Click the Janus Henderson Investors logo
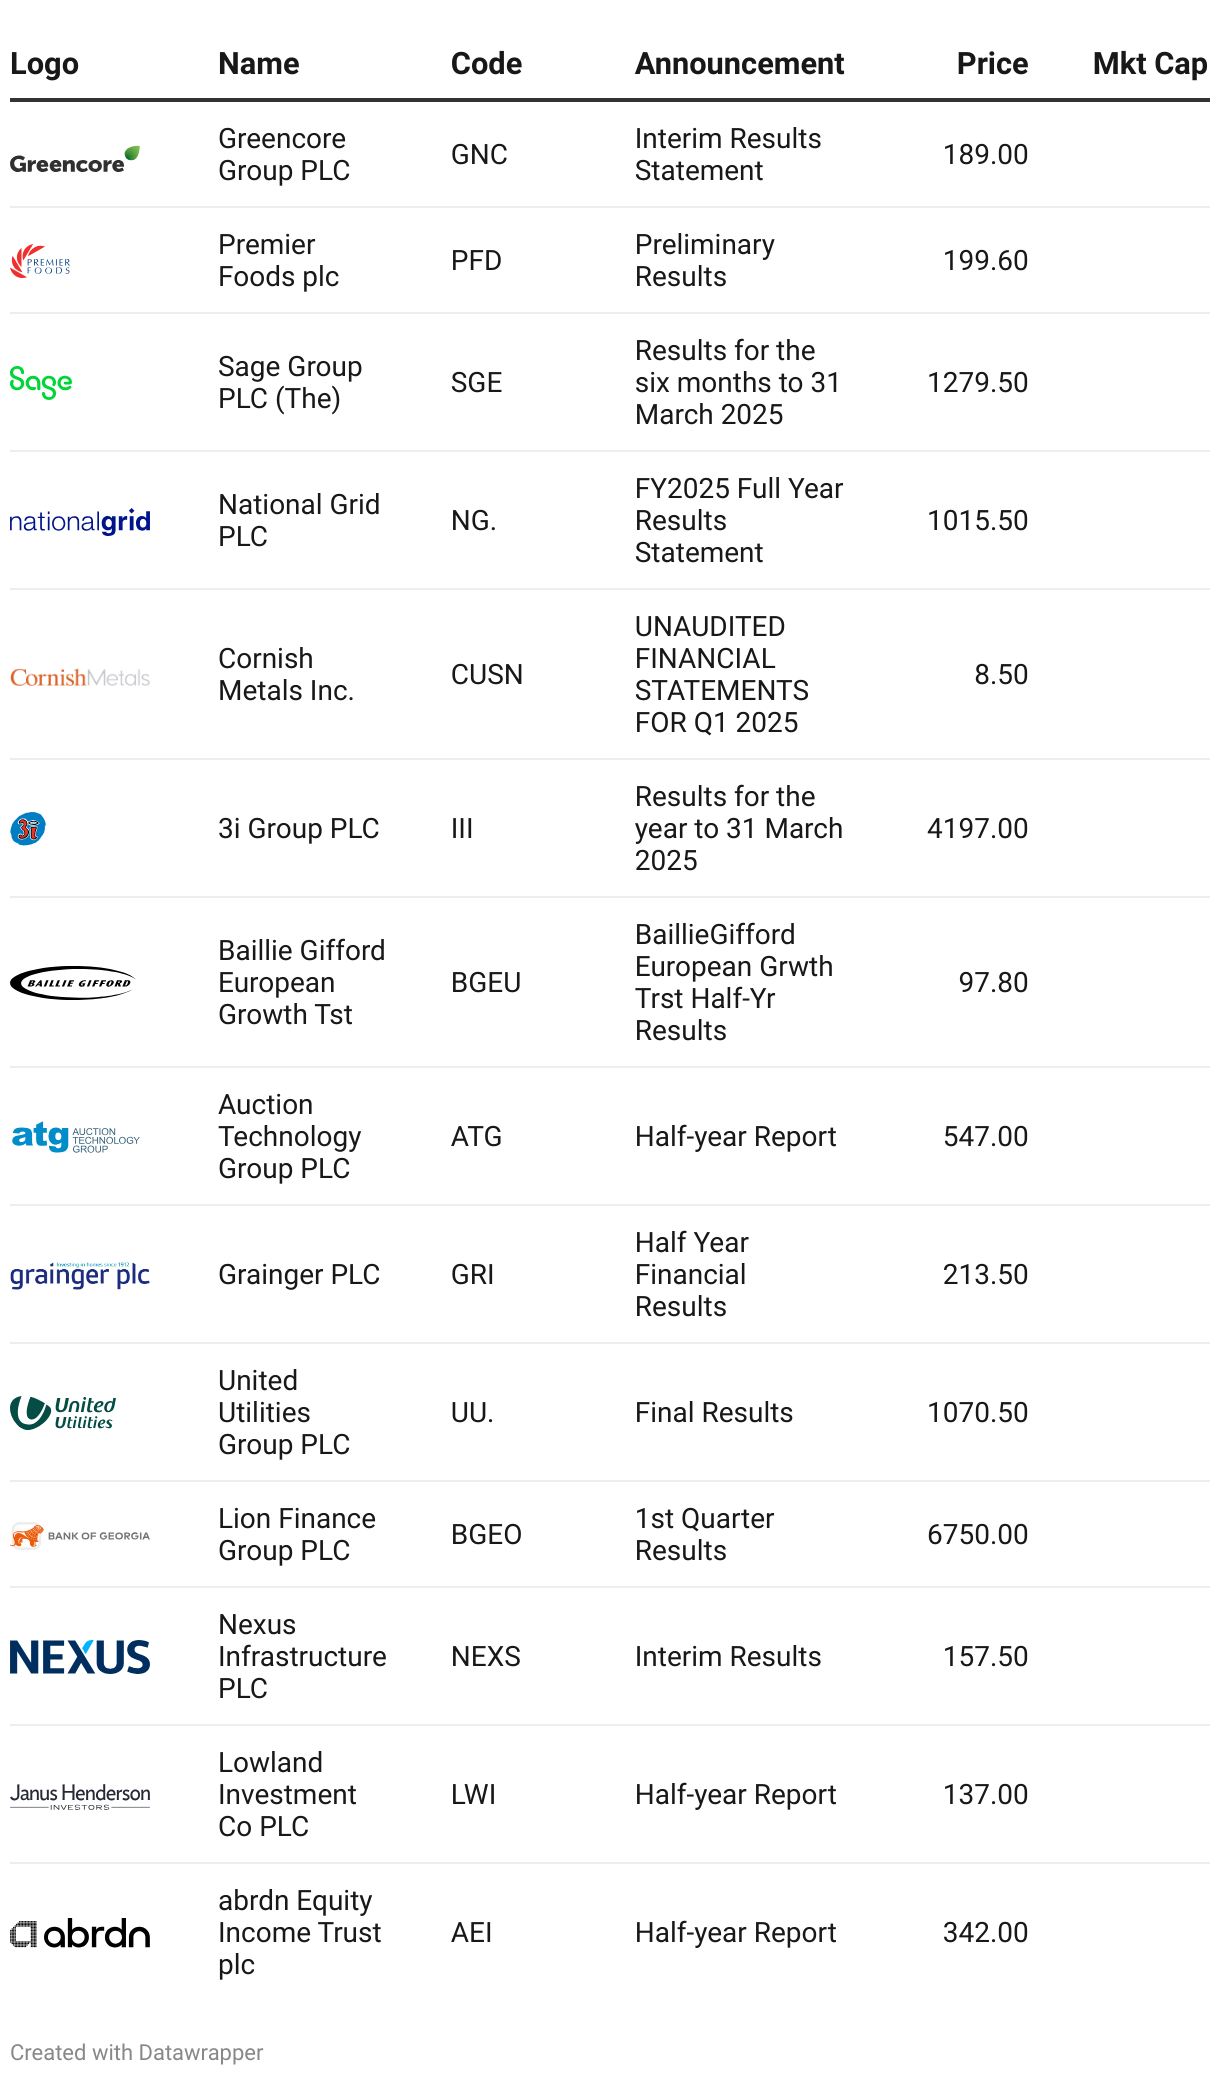 (x=80, y=1796)
